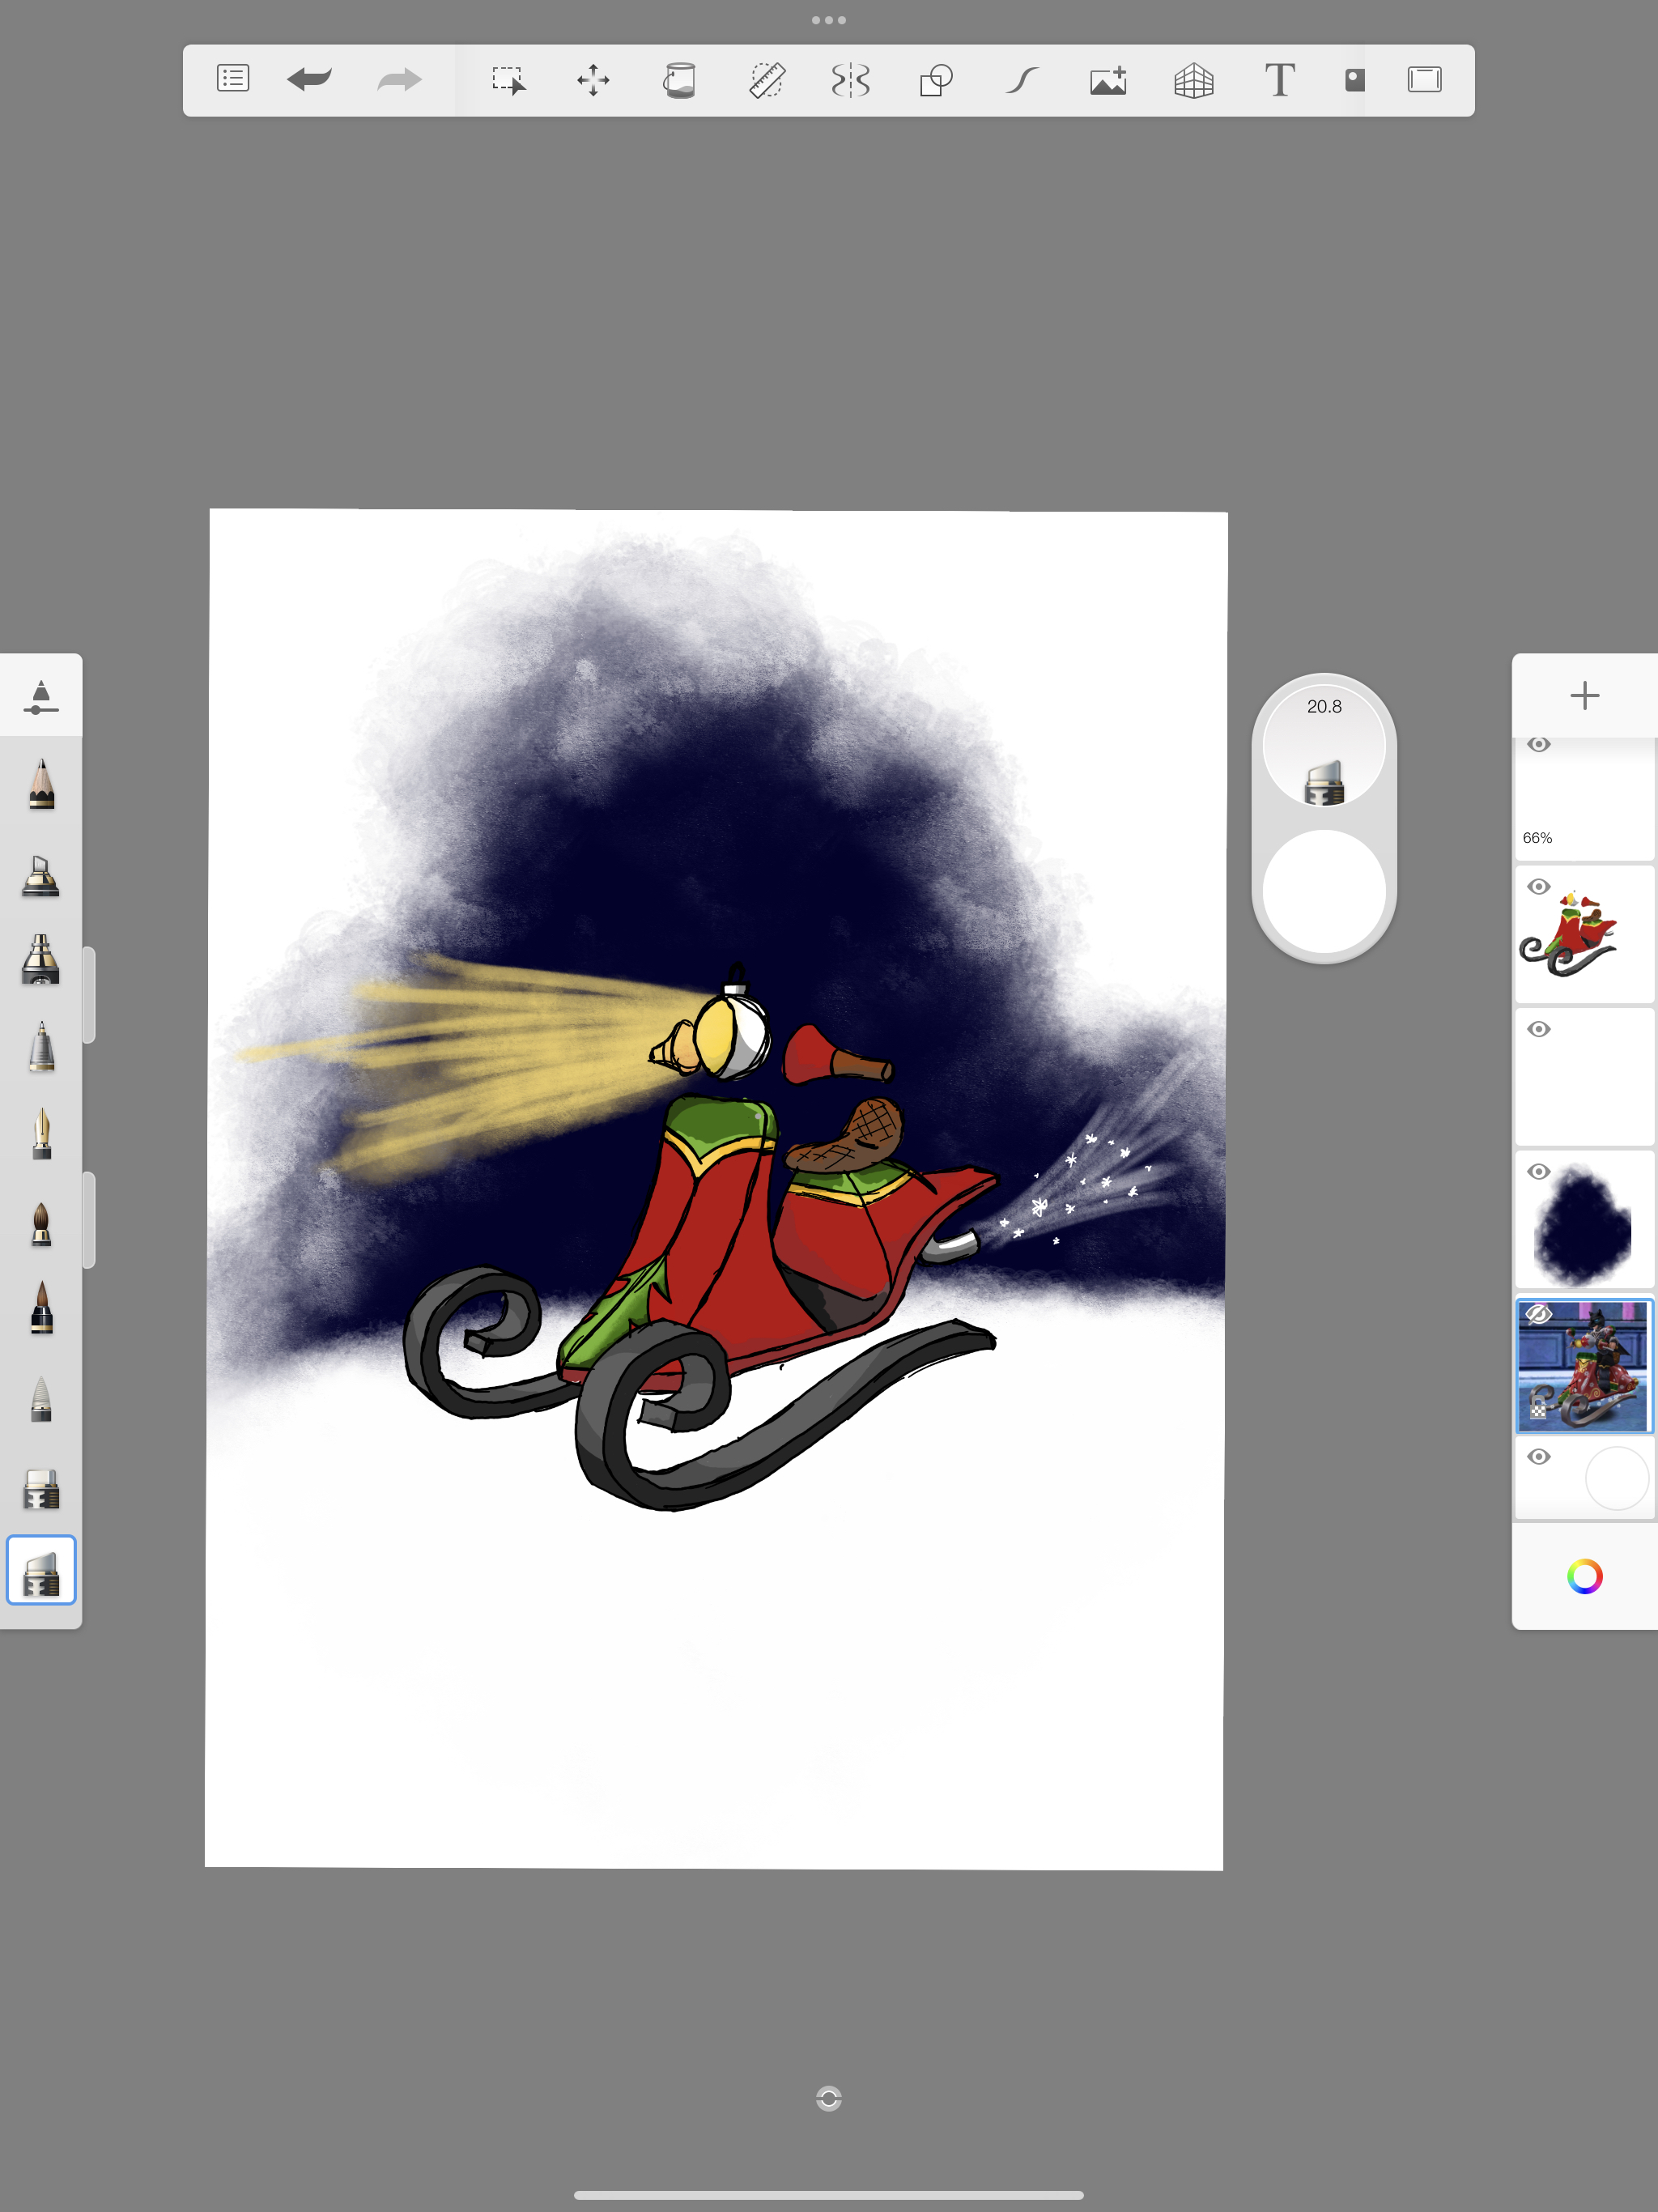Select the flood fill bucket tool
This screenshot has height=2212, width=1658.
tap(679, 80)
